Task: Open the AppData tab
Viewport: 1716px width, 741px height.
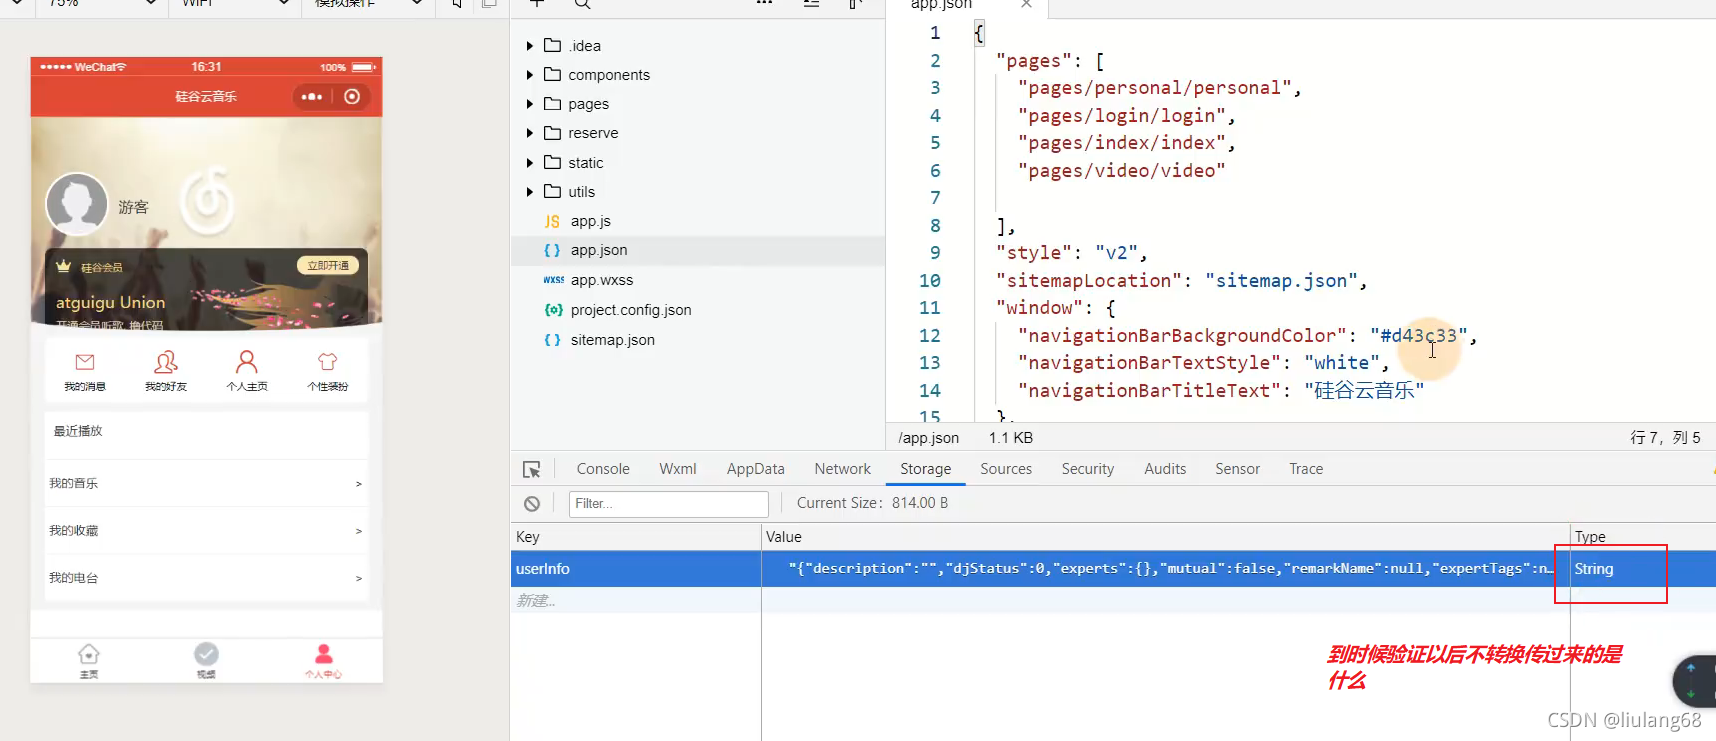Action: [x=755, y=469]
